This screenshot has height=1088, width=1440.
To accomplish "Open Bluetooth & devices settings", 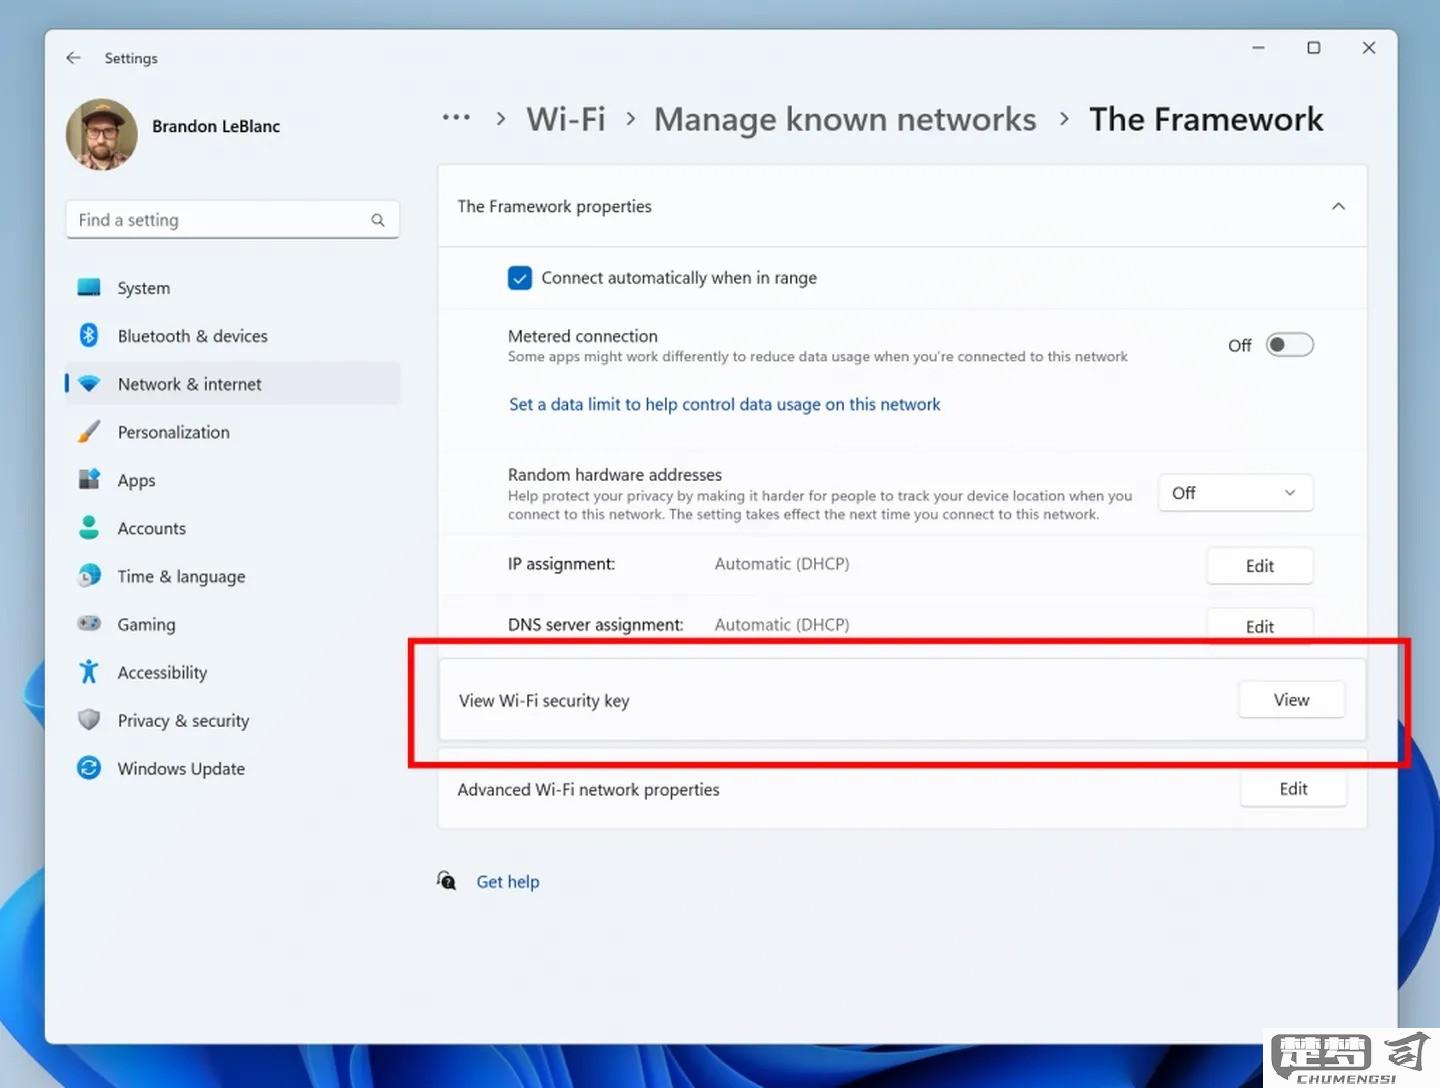I will pyautogui.click(x=232, y=336).
